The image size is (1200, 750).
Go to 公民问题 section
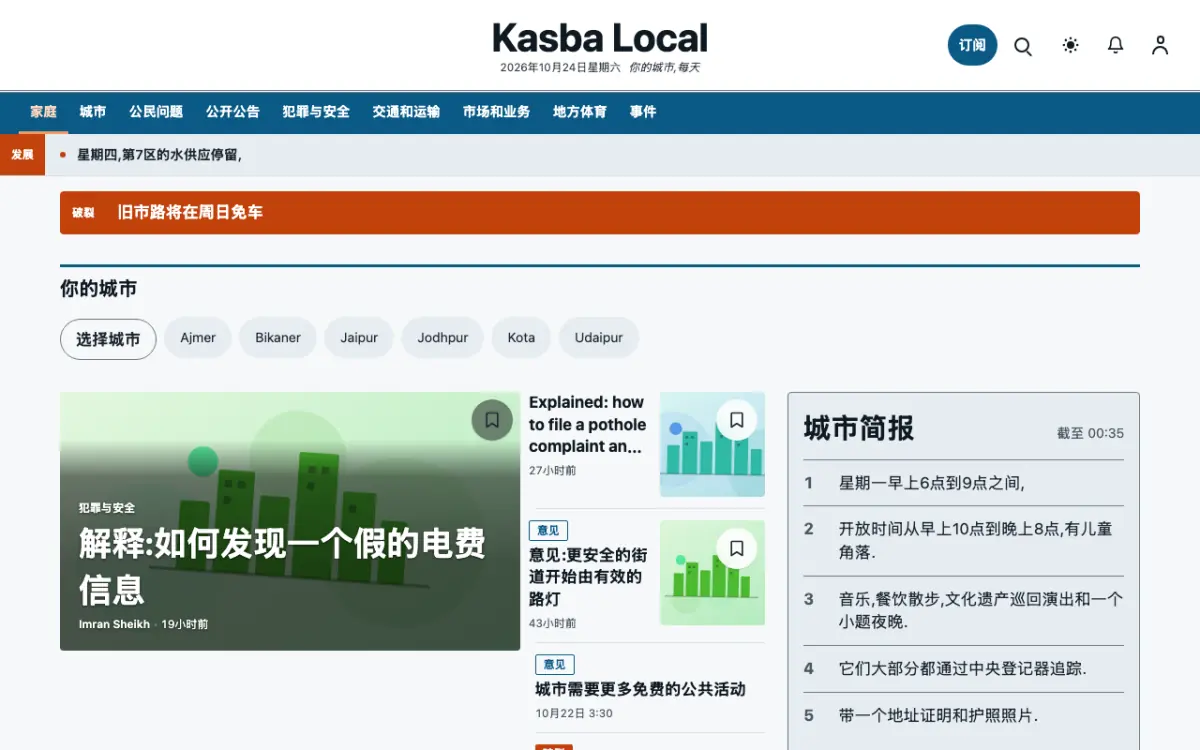156,112
